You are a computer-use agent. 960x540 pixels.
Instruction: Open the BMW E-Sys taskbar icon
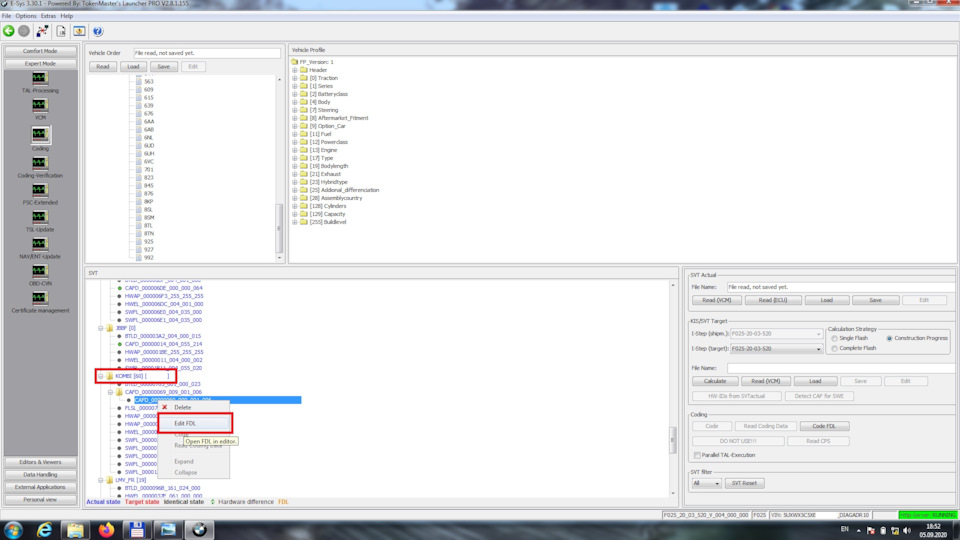point(199,530)
